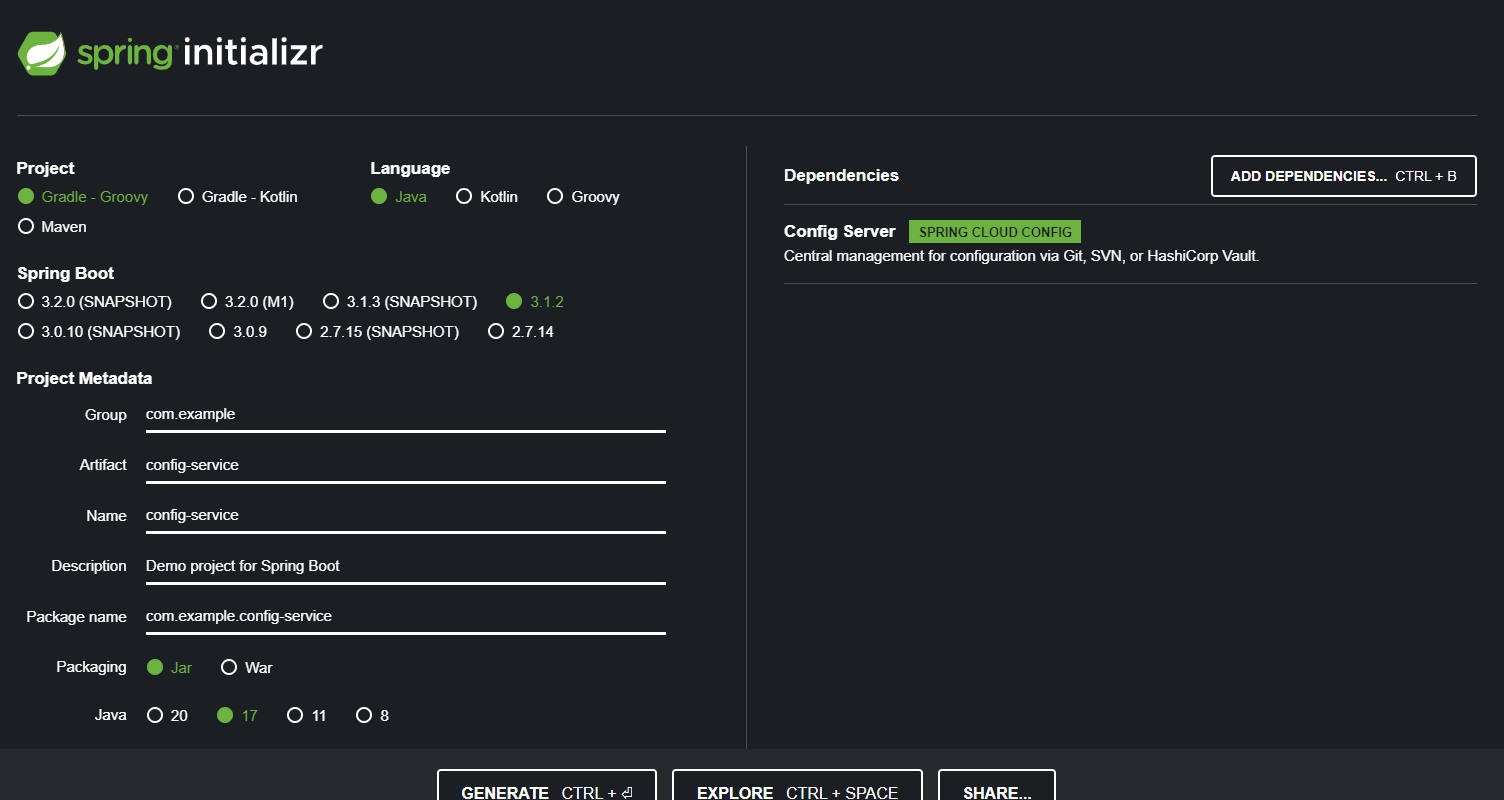Edit the project Description field
The height and width of the screenshot is (800, 1504).
click(405, 565)
